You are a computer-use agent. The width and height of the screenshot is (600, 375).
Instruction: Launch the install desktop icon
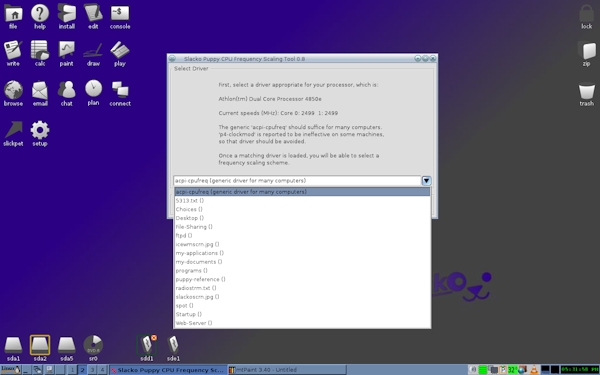[67, 16]
